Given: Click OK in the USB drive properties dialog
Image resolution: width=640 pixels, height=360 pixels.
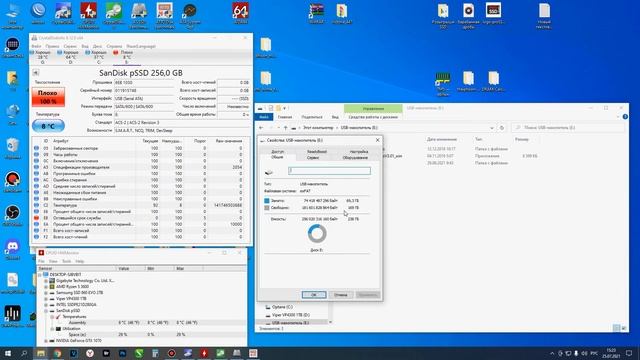Looking at the screenshot, I should coord(314,295).
